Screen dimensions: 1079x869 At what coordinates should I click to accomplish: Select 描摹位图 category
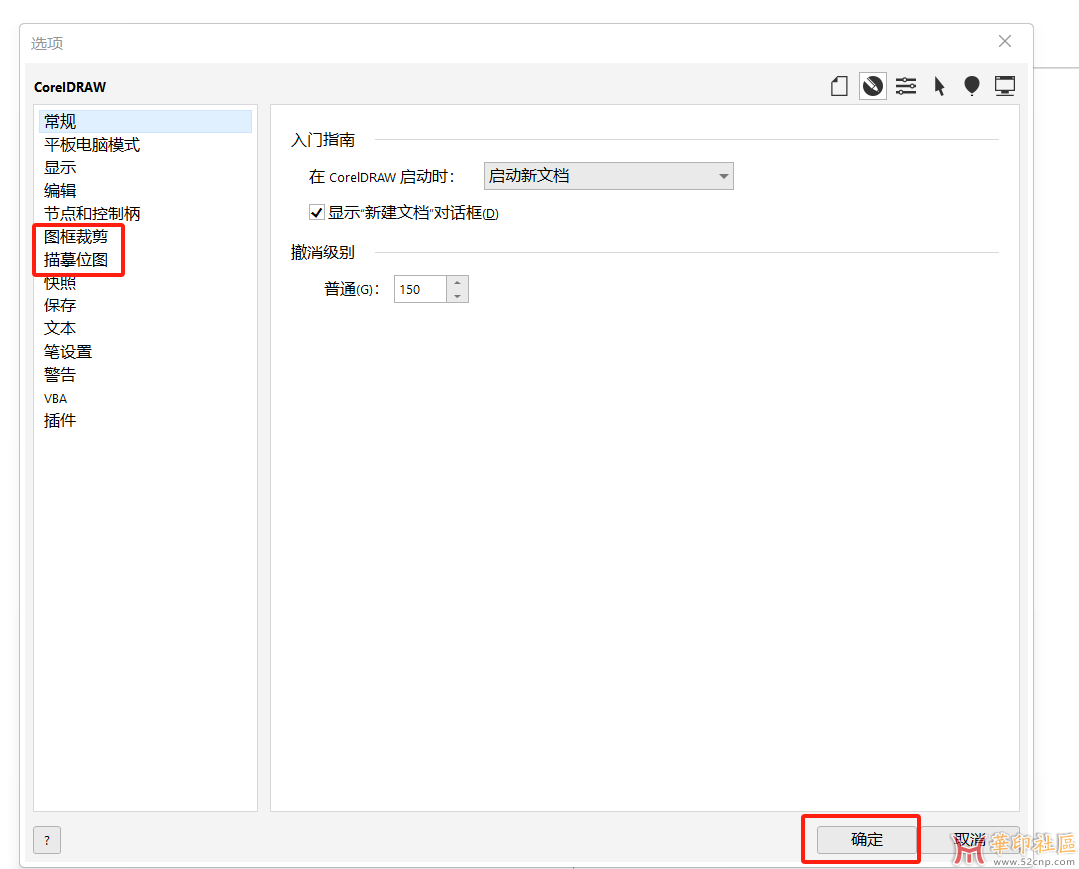[76, 260]
